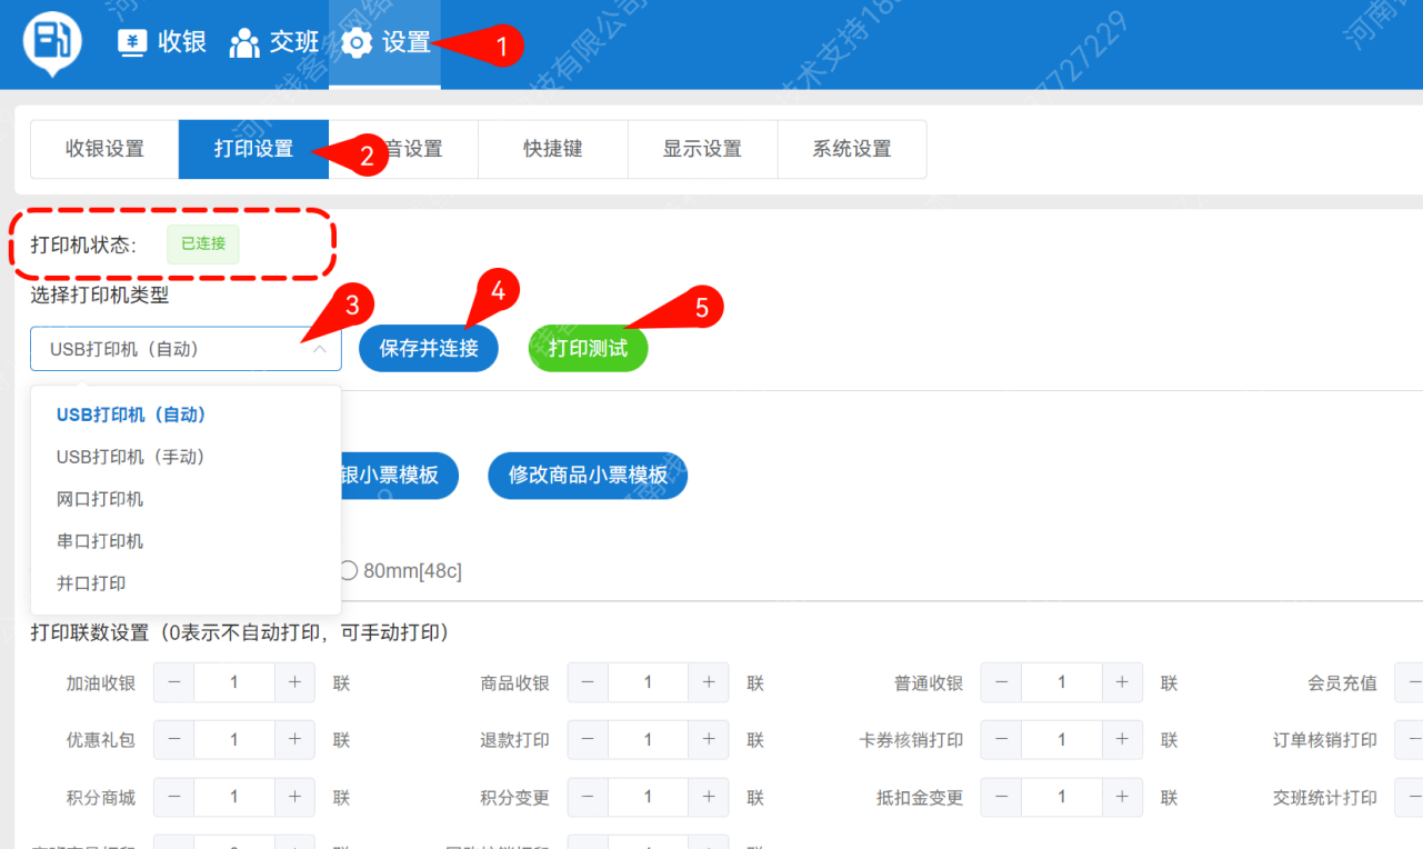
Task: Decrease 积分变更 print copies
Action: click(x=588, y=798)
